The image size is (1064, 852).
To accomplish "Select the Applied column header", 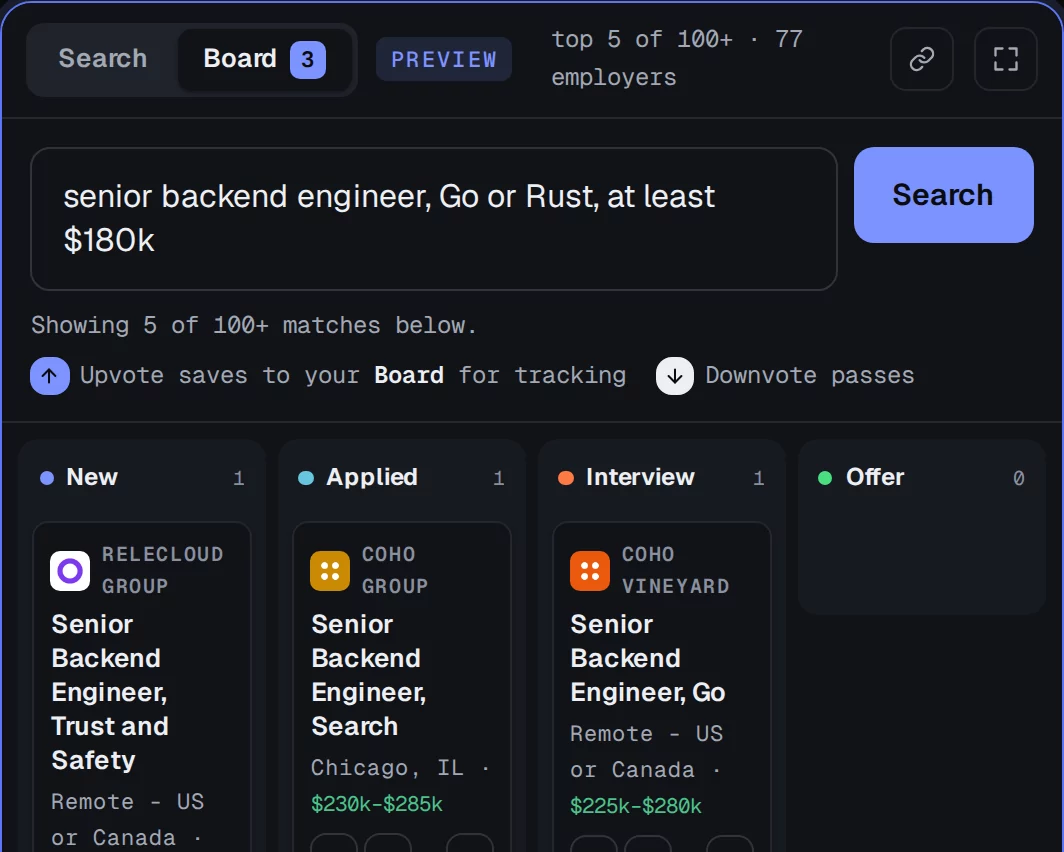I will (402, 478).
